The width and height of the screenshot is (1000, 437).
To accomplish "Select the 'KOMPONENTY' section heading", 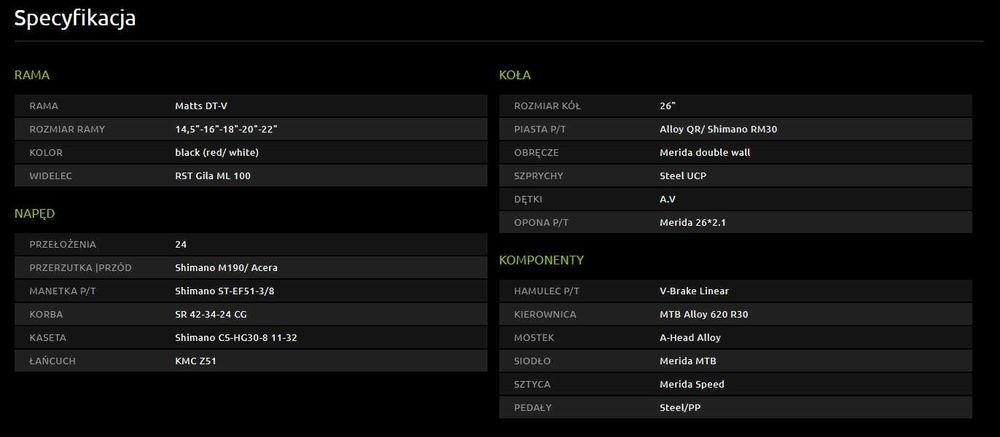I will (x=541, y=260).
